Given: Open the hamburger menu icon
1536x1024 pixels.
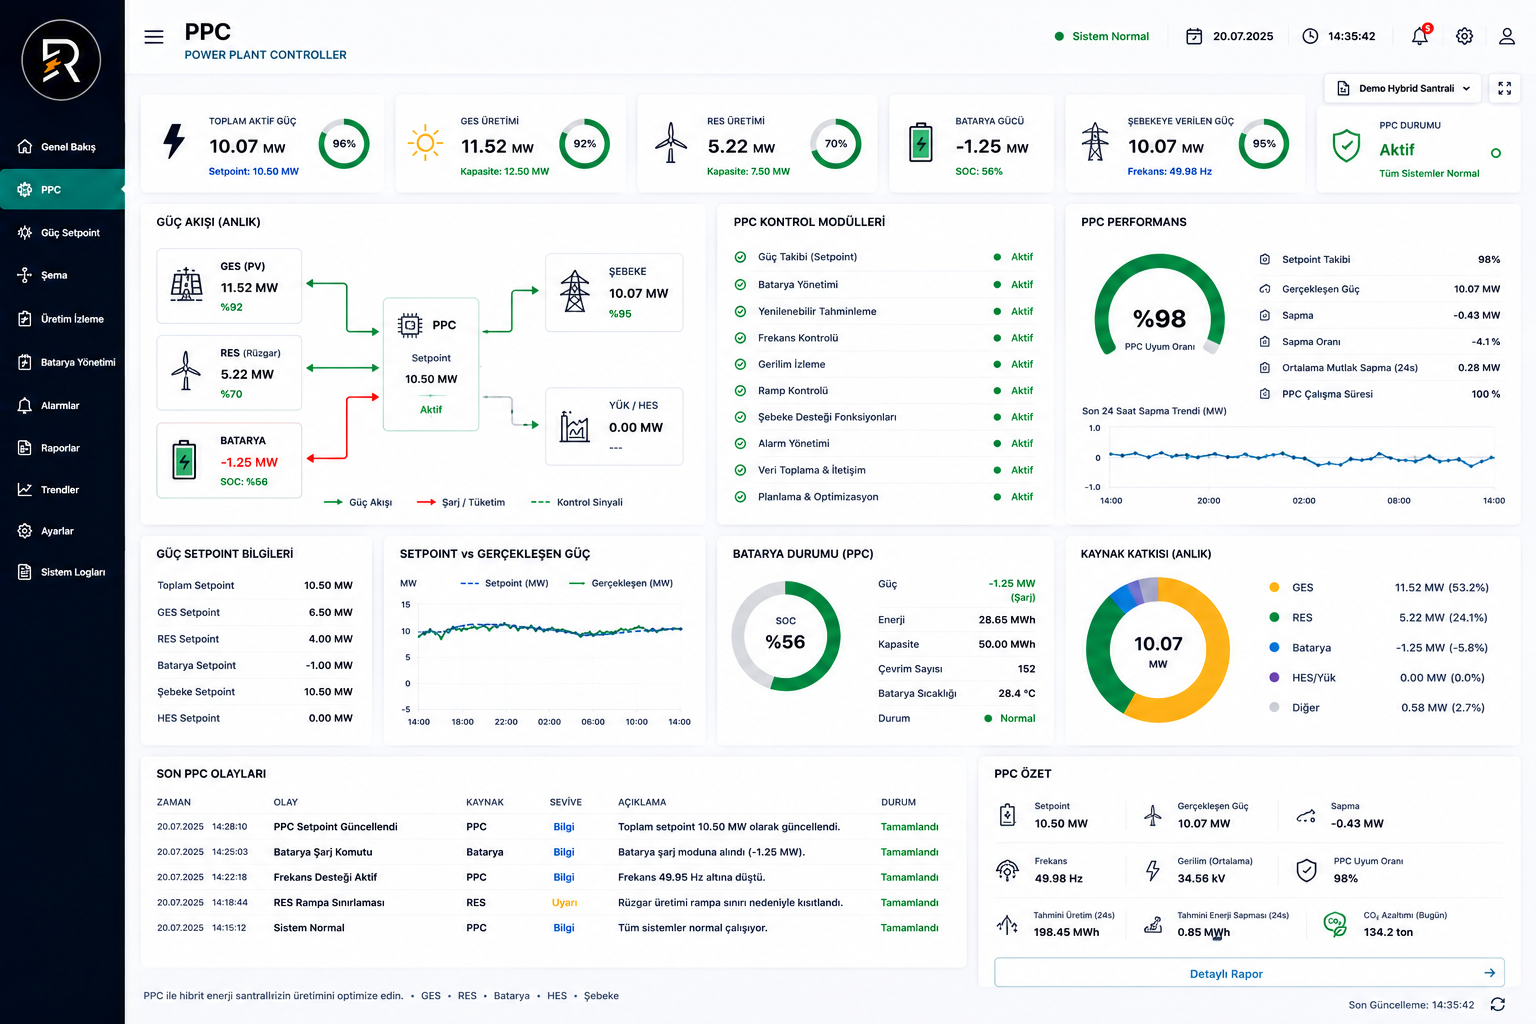Looking at the screenshot, I should click(154, 37).
